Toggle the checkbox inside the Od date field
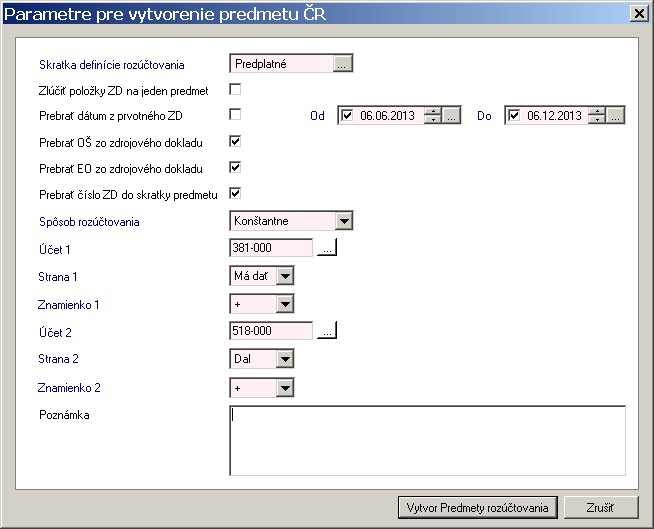The image size is (654, 529). coord(348,116)
